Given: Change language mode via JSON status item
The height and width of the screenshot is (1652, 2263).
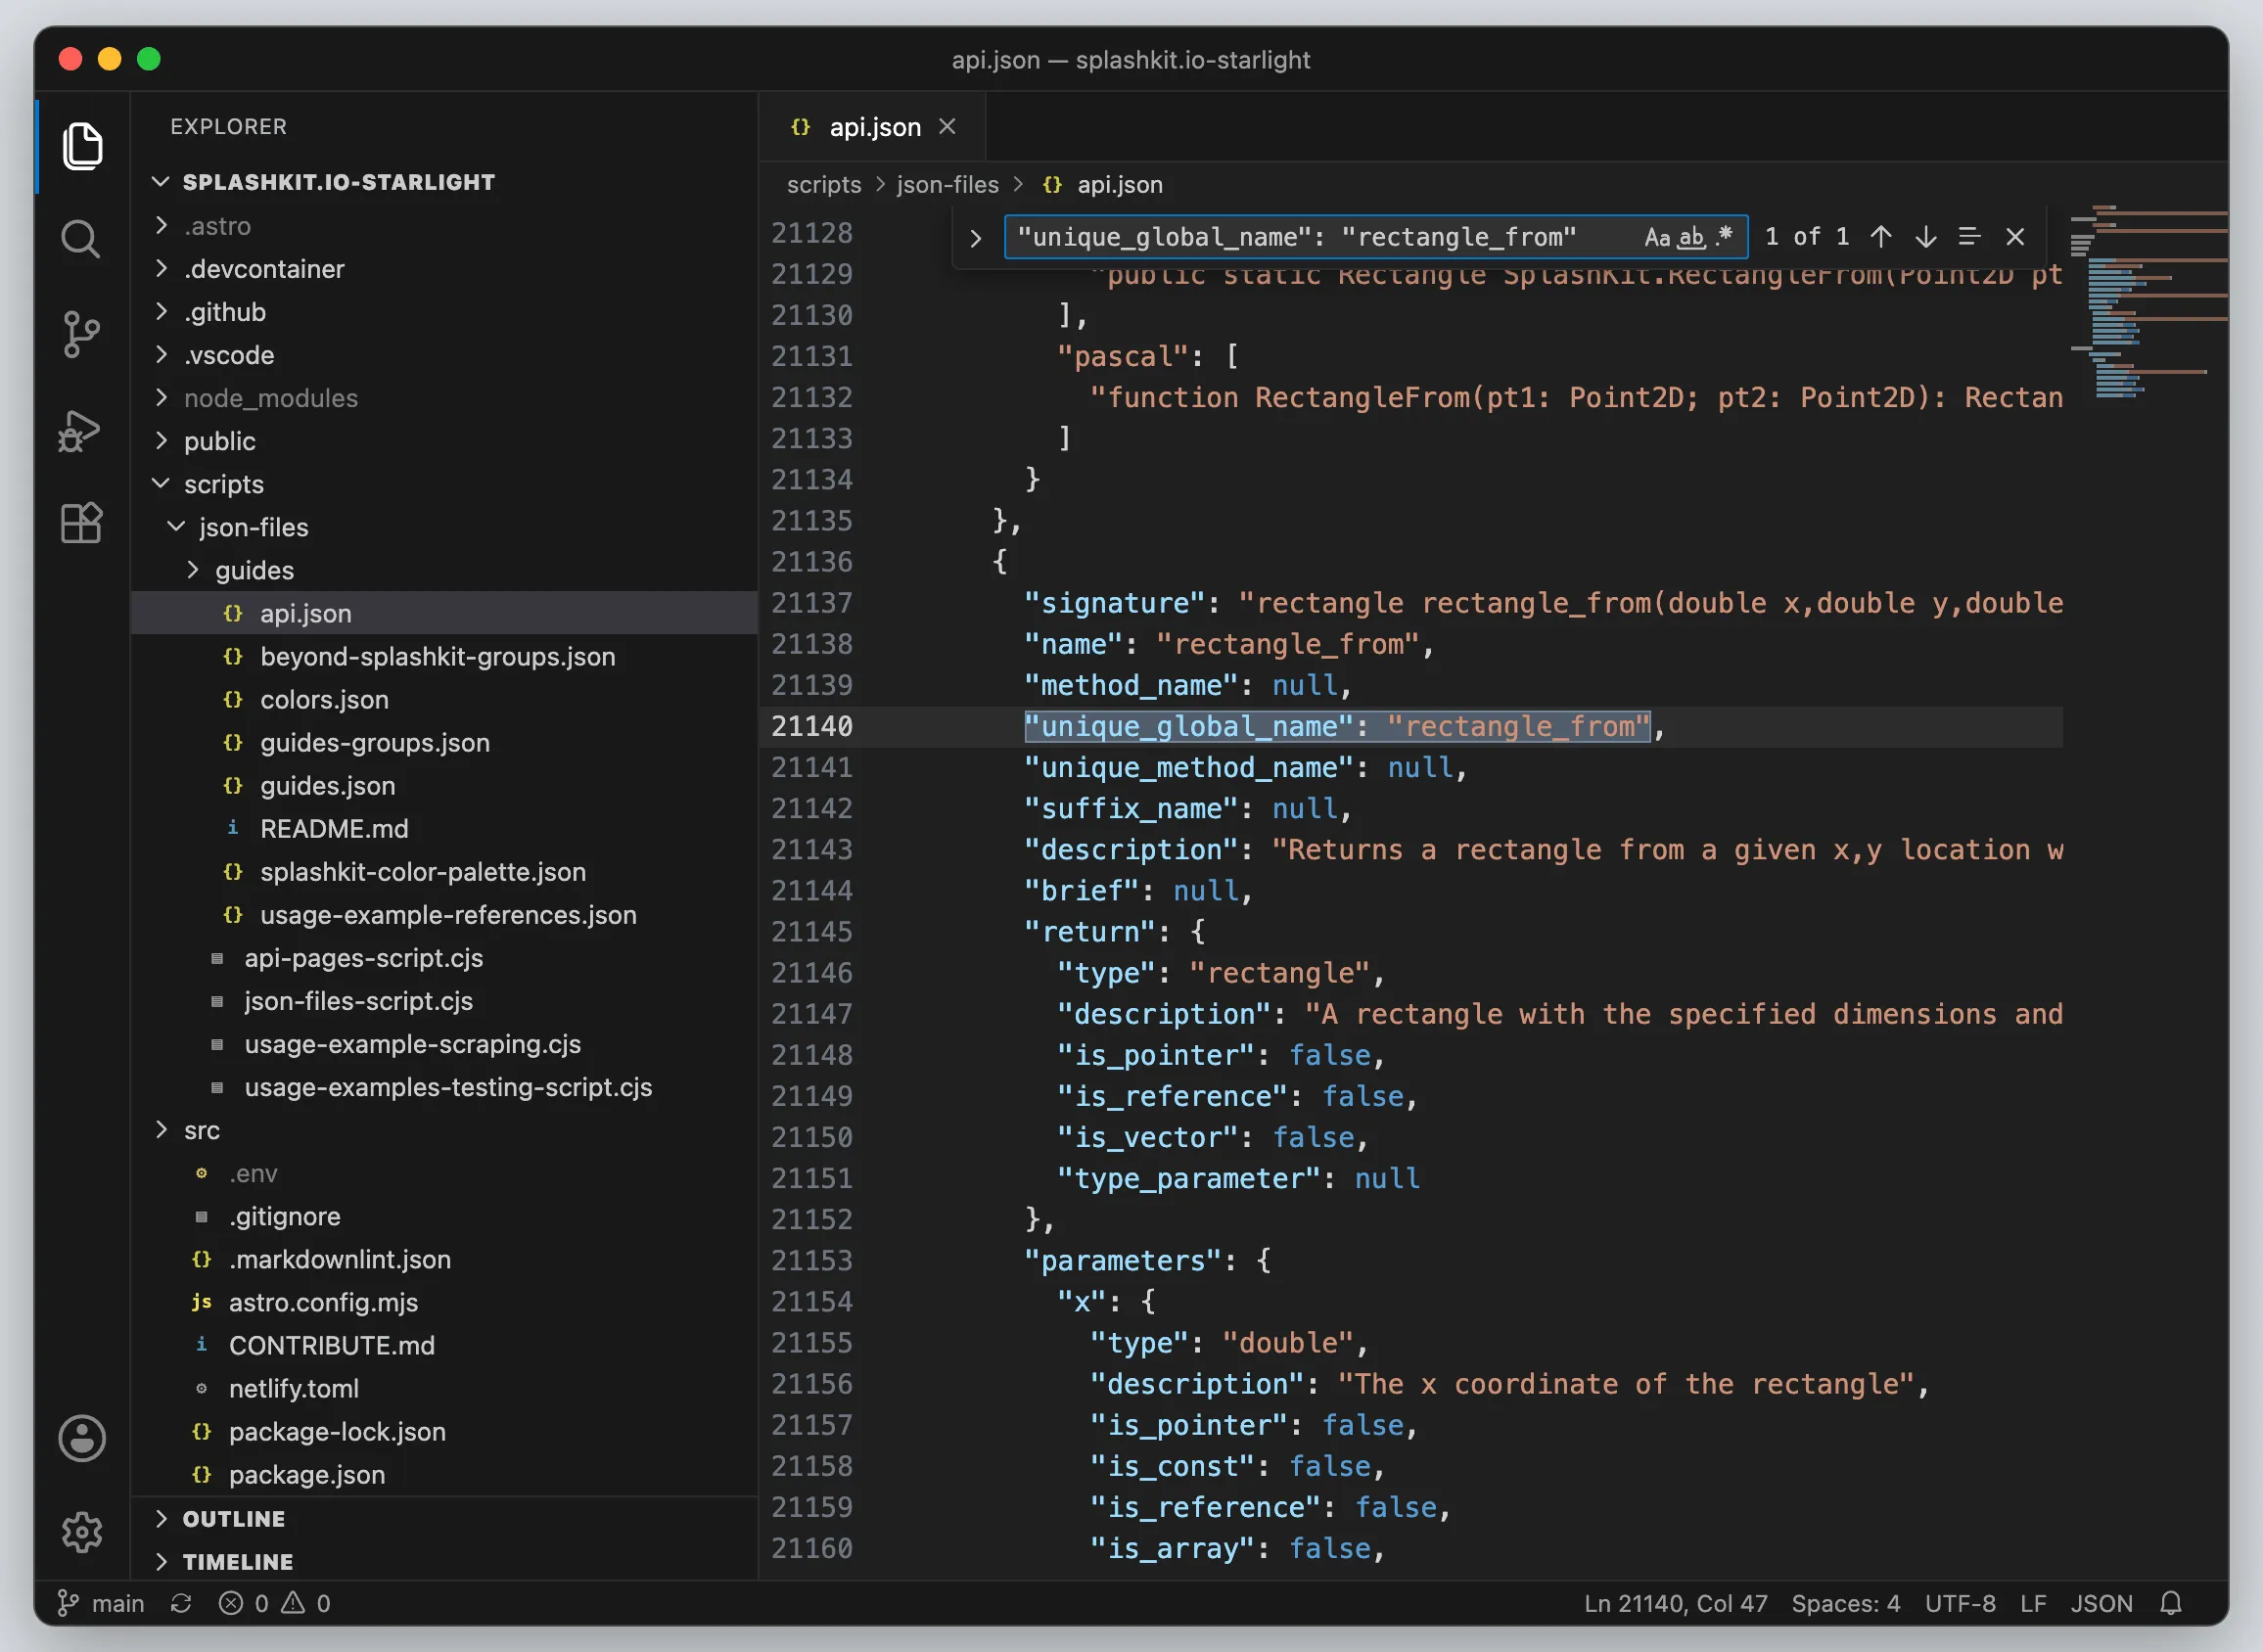Looking at the screenshot, I should tap(2101, 1603).
